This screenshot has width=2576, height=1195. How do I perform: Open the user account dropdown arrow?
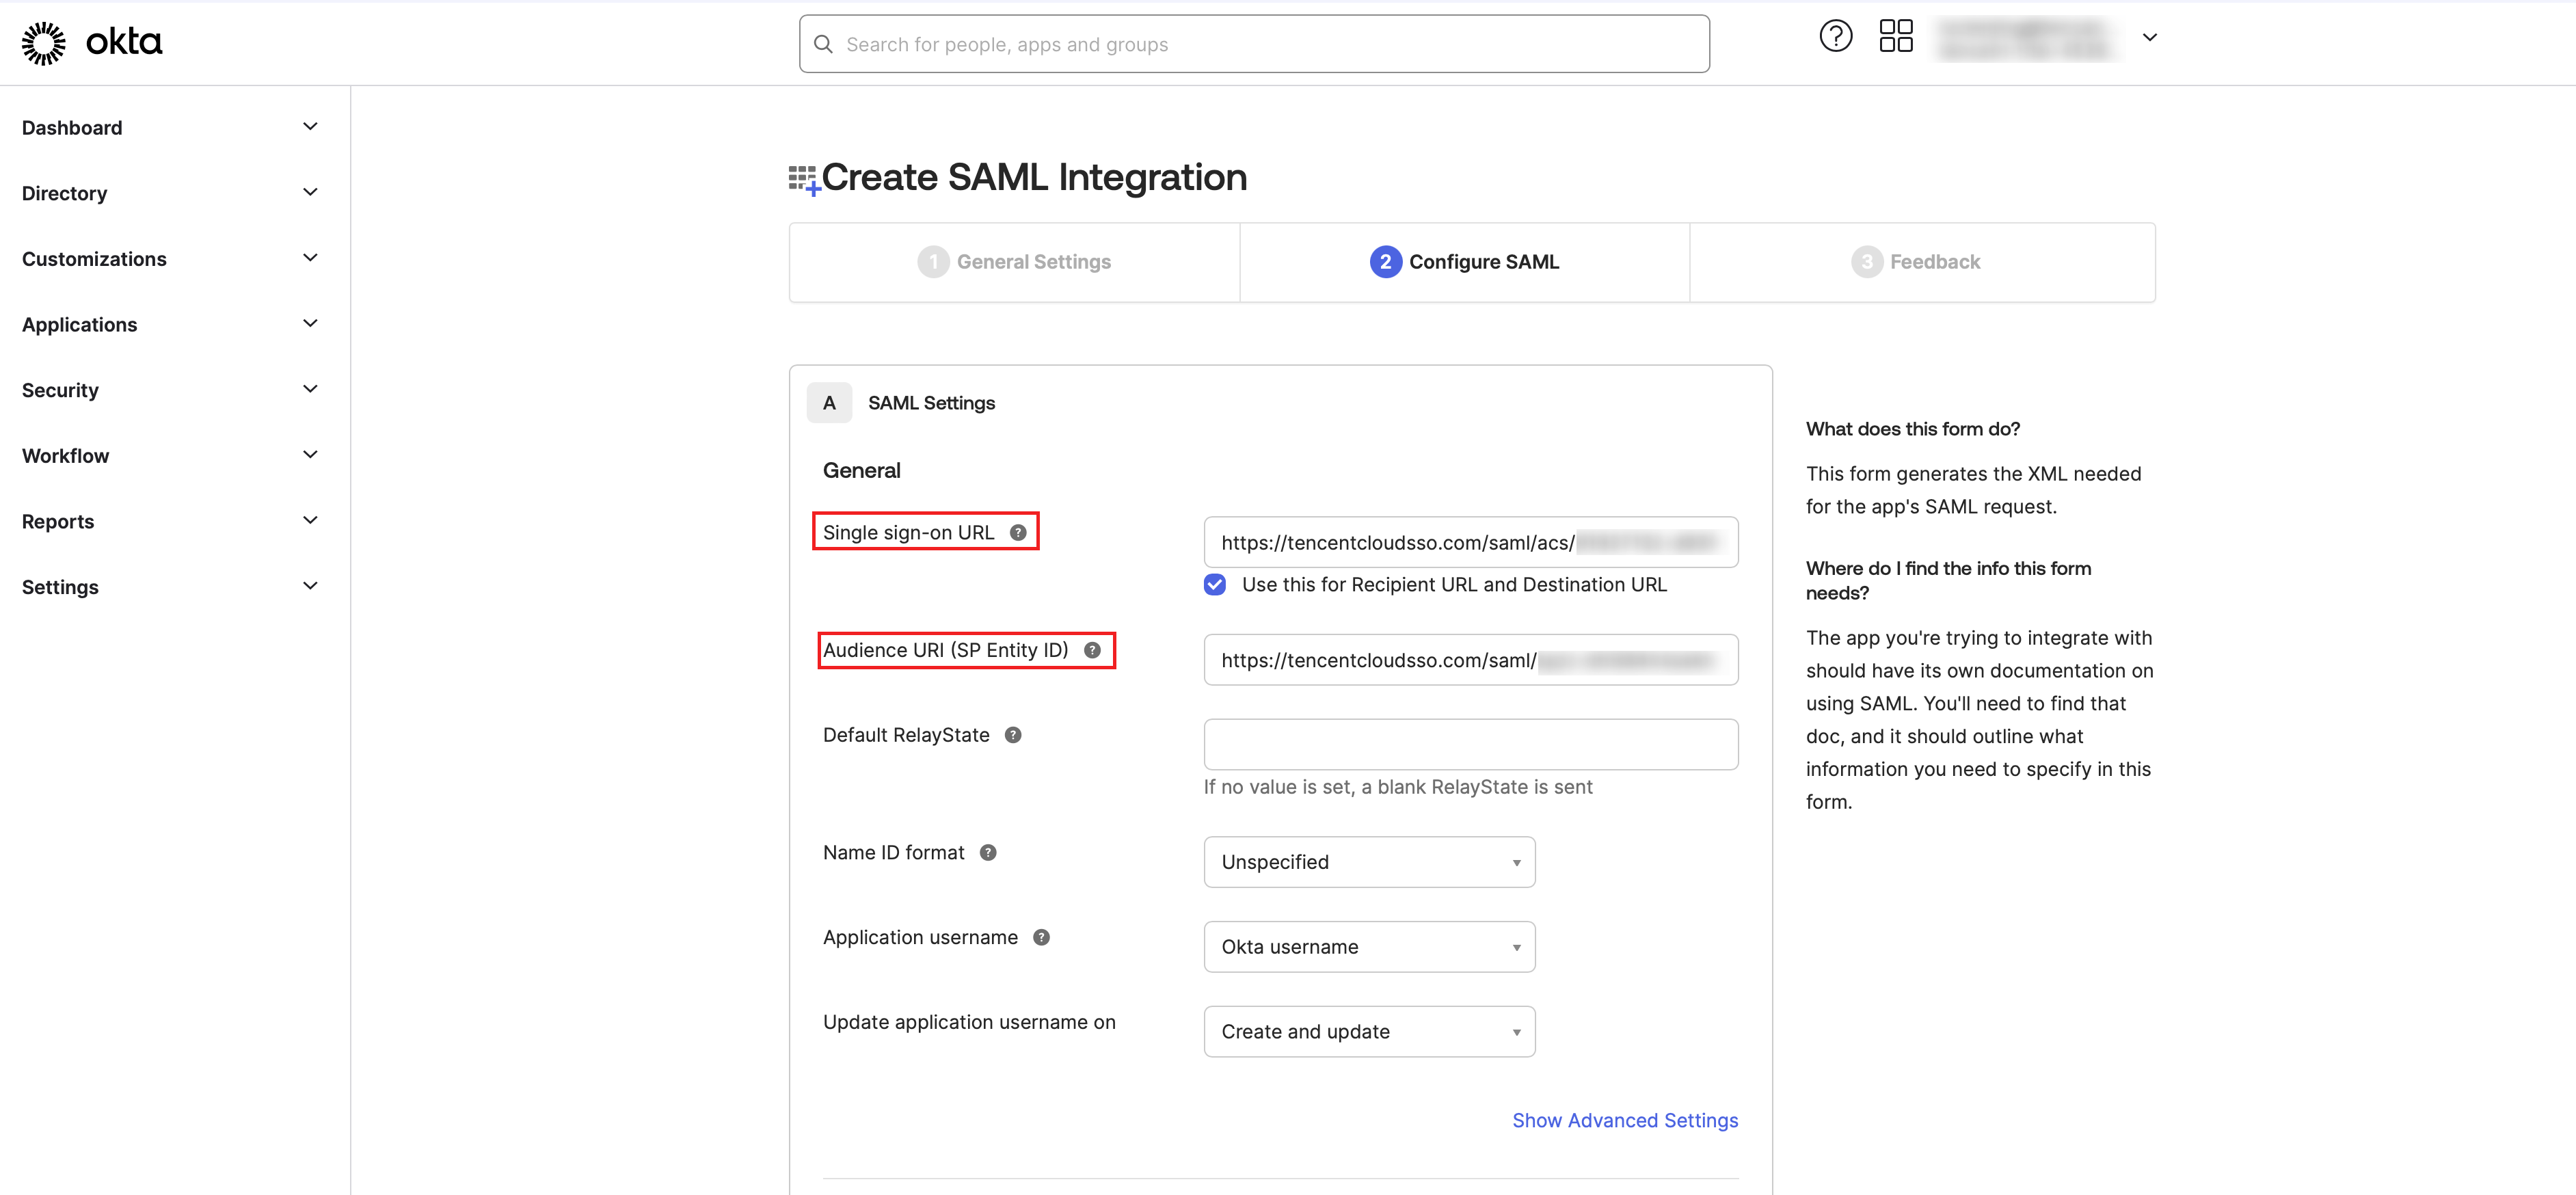pos(2149,38)
